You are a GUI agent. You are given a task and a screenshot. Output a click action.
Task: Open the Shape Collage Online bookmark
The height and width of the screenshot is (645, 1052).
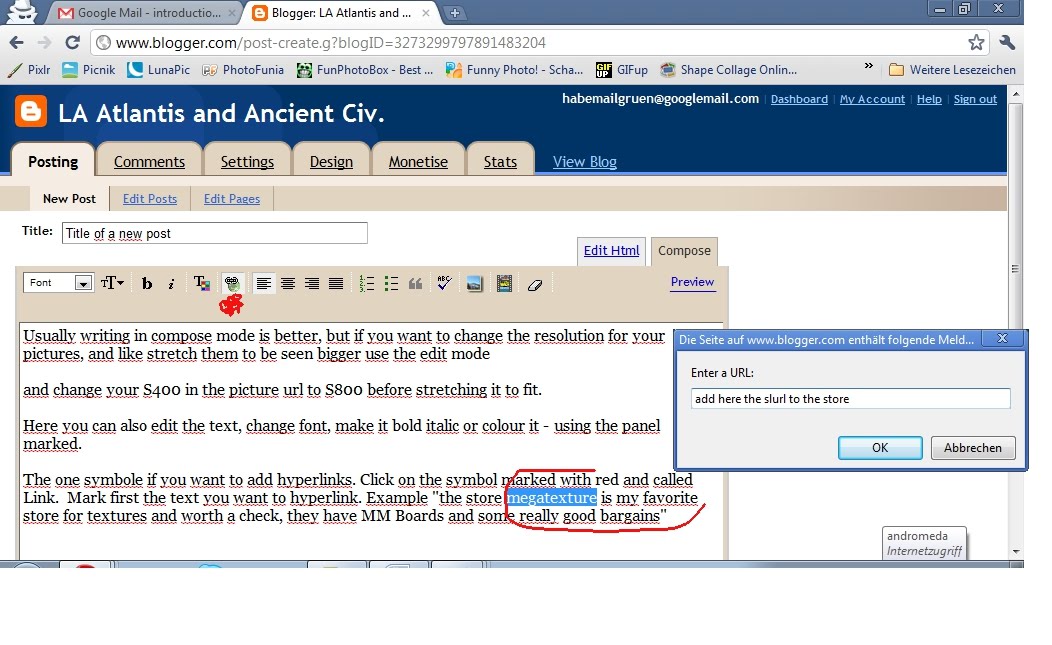[x=729, y=70]
